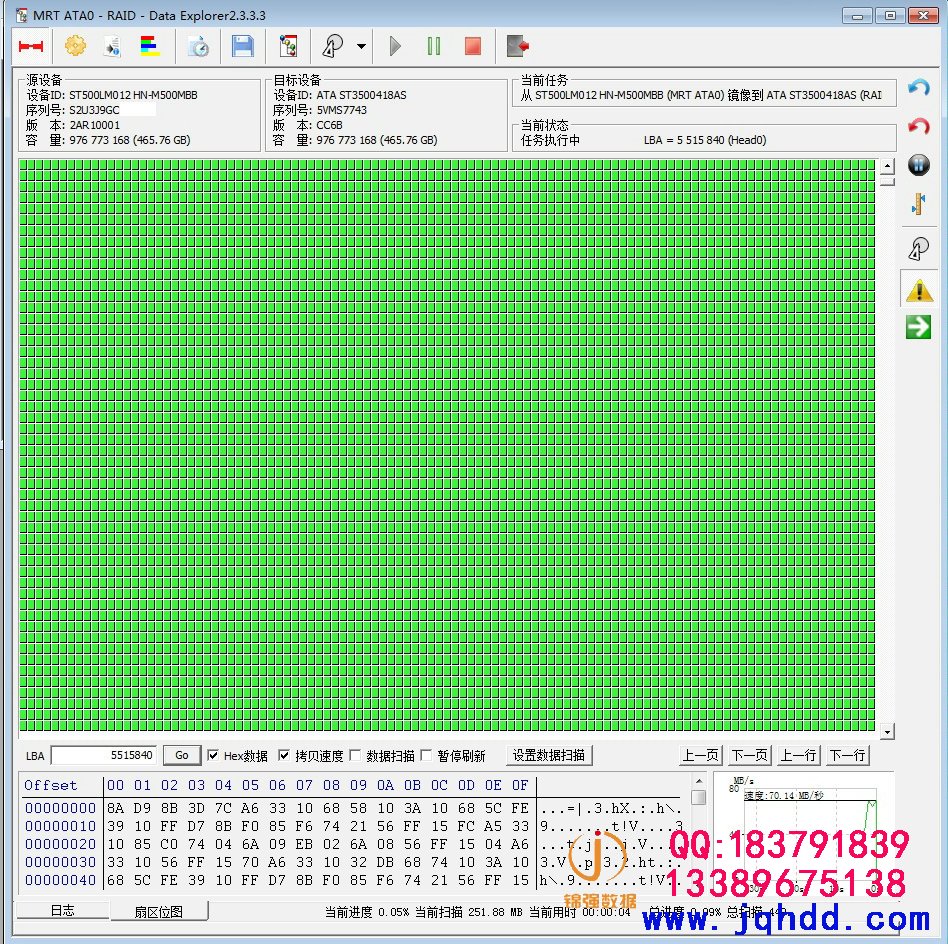The height and width of the screenshot is (944, 948).
Task: Click target firmware version CC6B
Action: (330, 125)
